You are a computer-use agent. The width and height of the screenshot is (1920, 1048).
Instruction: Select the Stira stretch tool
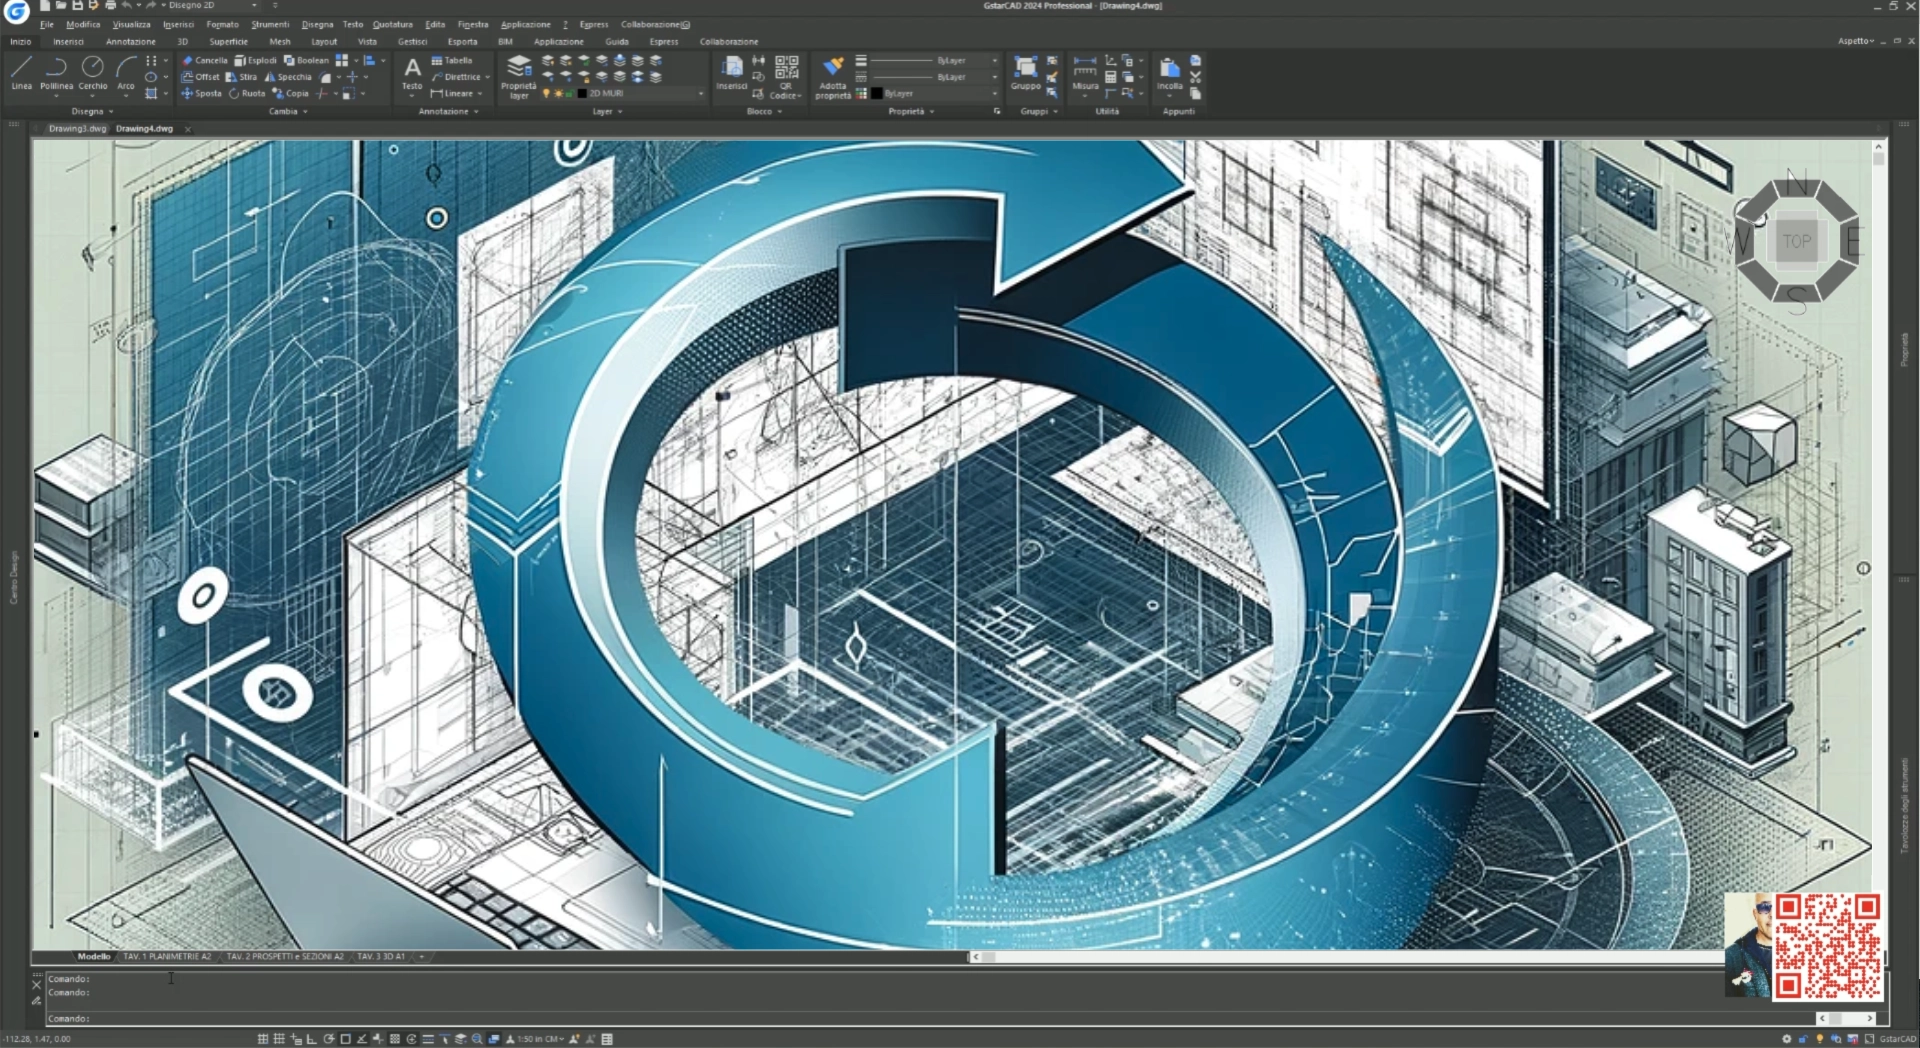(x=241, y=77)
